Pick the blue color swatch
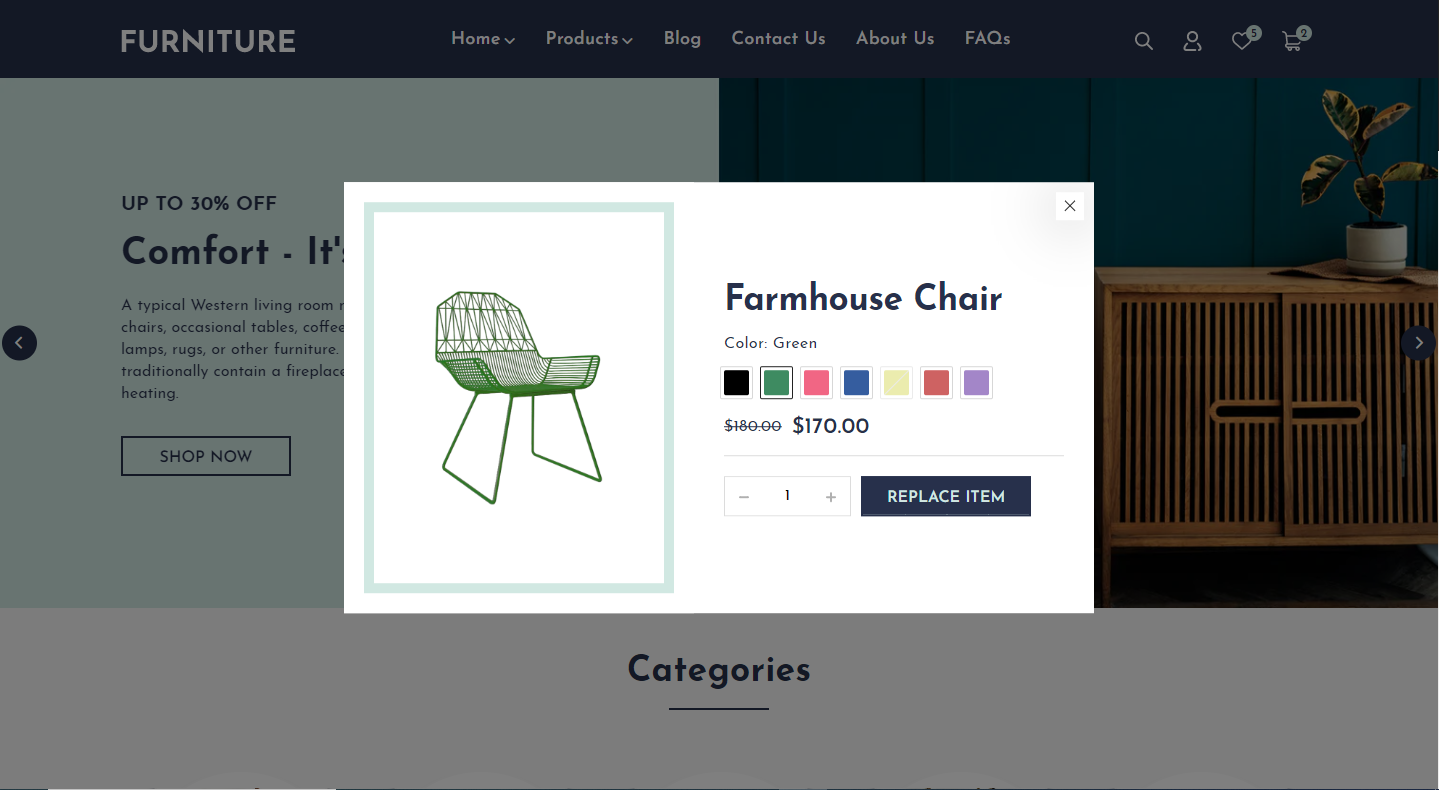Viewport: 1439px width, 790px height. [857, 383]
